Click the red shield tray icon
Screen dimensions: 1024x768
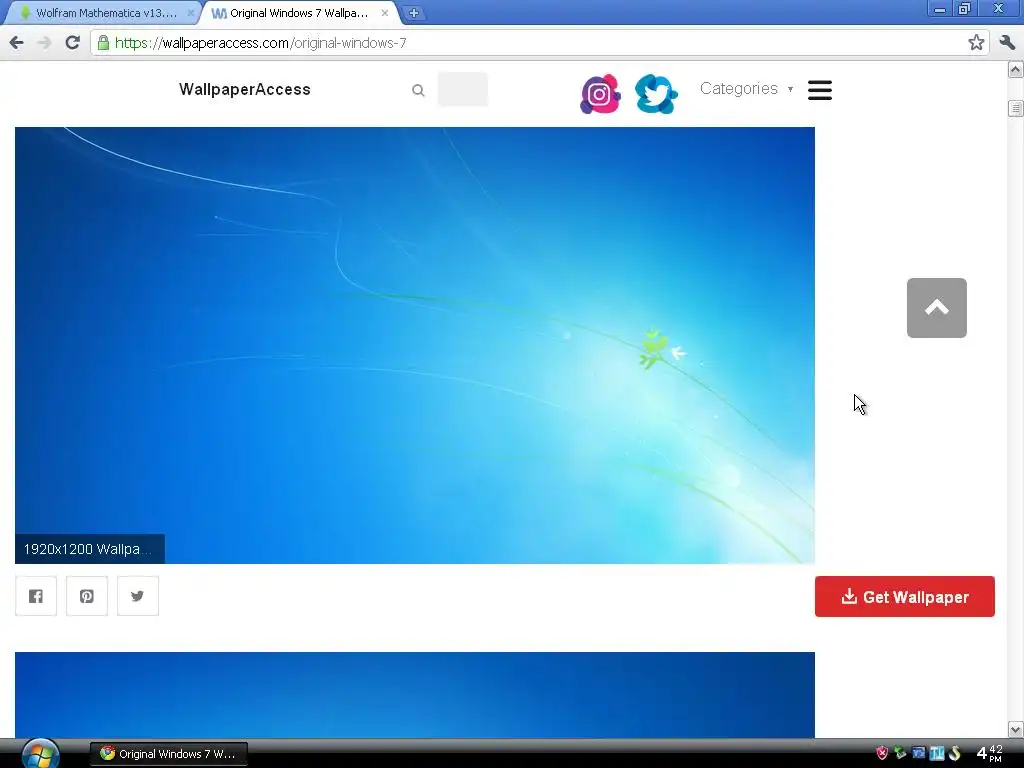point(882,753)
